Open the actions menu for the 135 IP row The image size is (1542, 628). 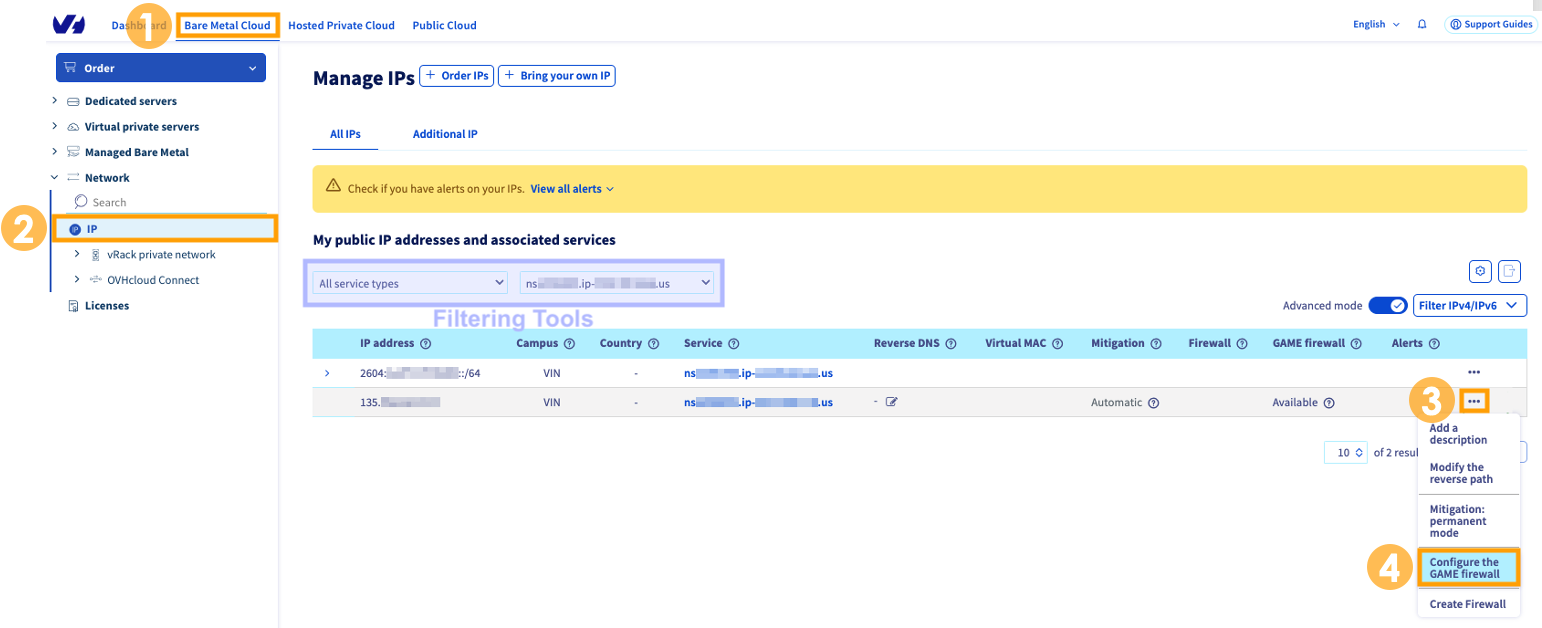(1474, 401)
